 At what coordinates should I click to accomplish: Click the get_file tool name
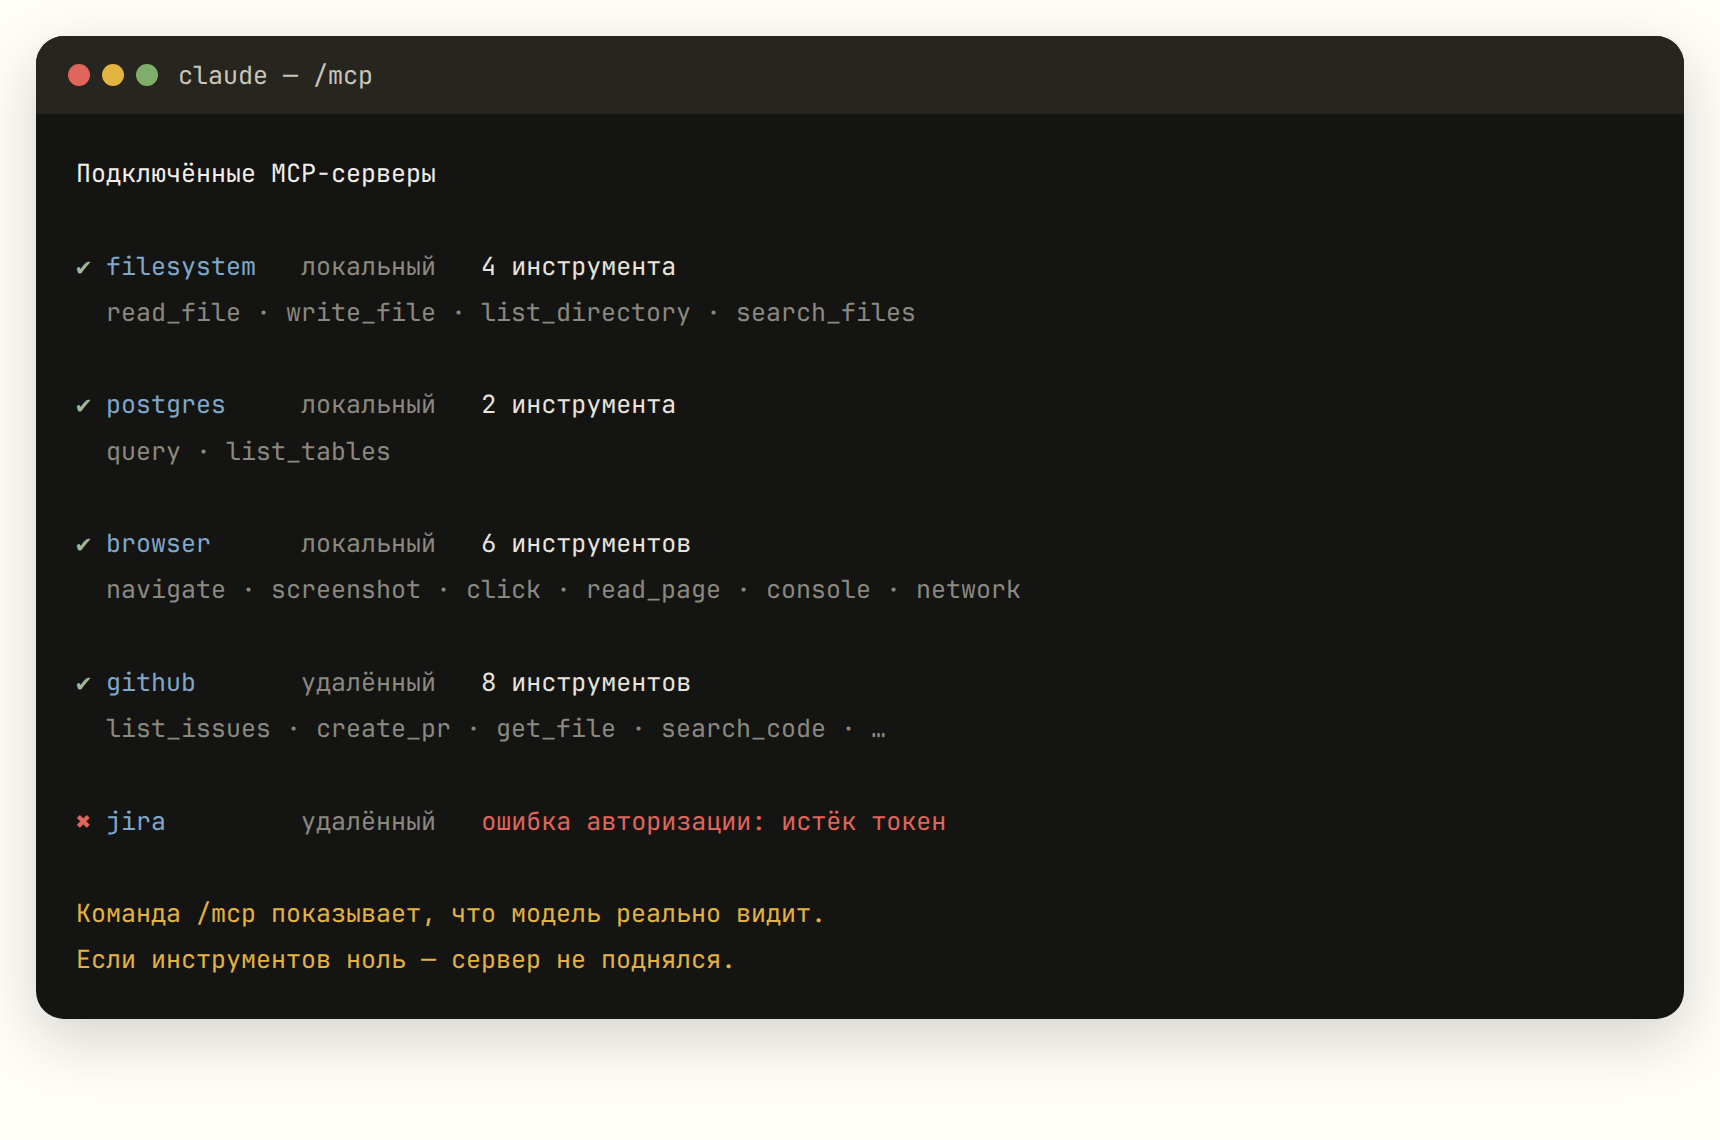[x=556, y=729]
